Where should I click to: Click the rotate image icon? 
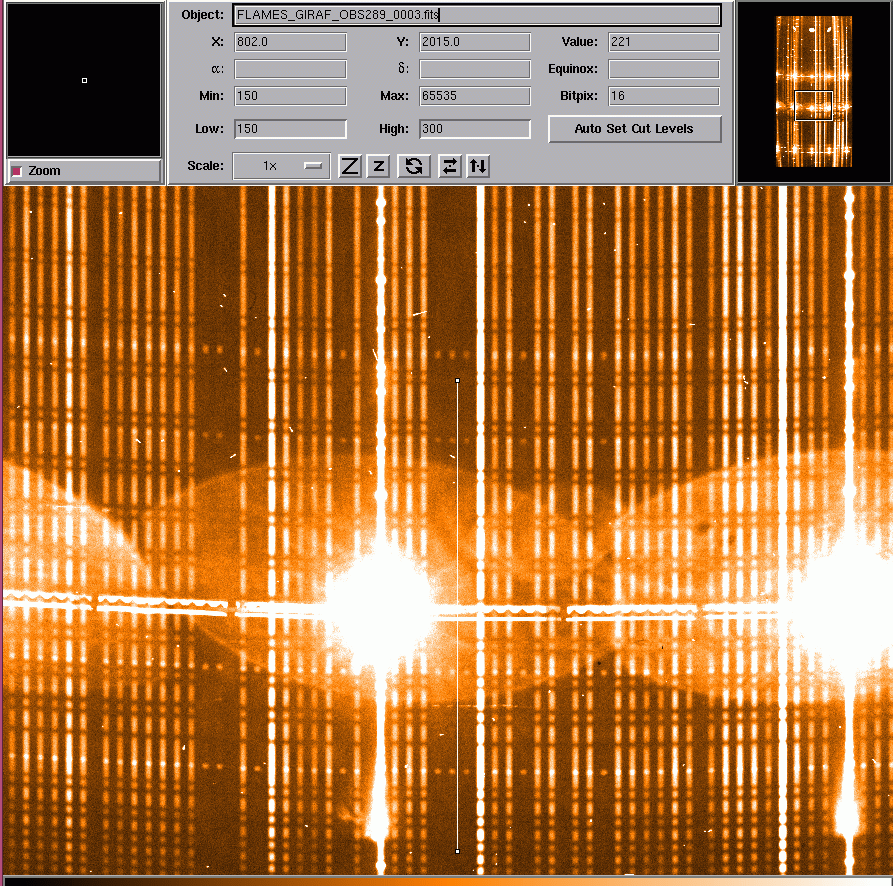[413, 166]
